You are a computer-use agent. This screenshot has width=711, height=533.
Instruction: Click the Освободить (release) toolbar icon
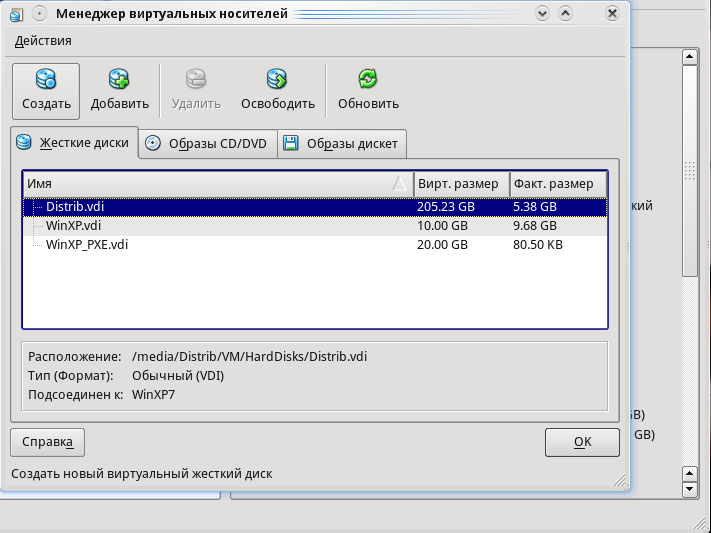[277, 79]
